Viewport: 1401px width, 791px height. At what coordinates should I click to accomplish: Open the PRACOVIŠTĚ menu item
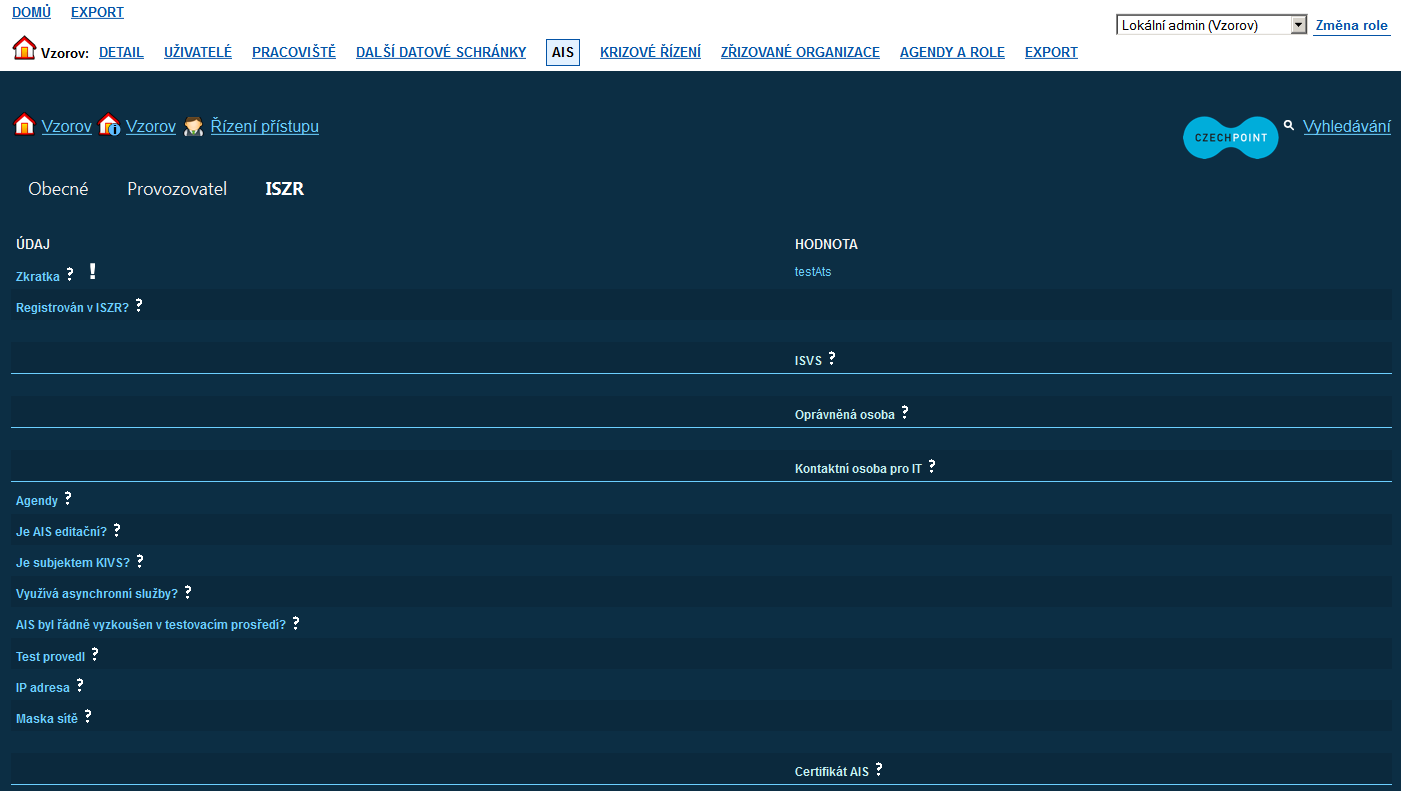pos(294,52)
